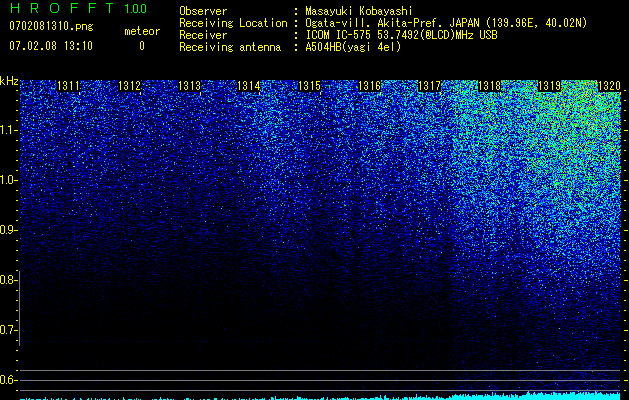
Task: Click the 1.1 frequency axis label
Action: pyautogui.click(x=9, y=130)
